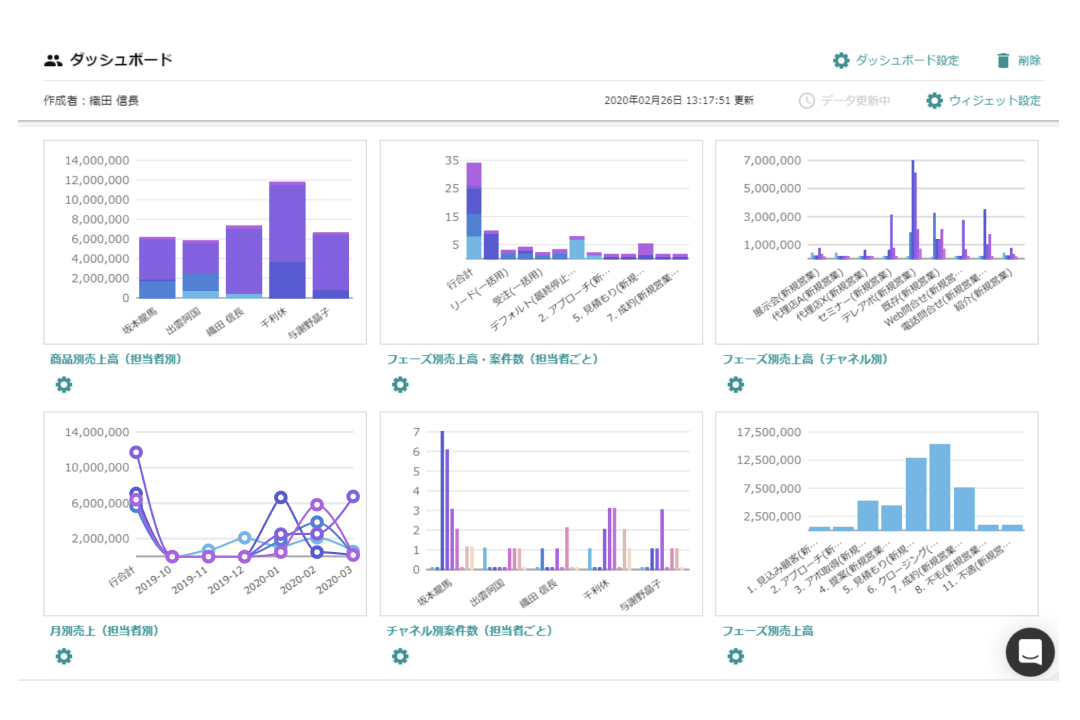1080x720 pixels.
Task: Click the 坂本龍馬 stacked bar in sales chart
Action: pyautogui.click(x=157, y=267)
